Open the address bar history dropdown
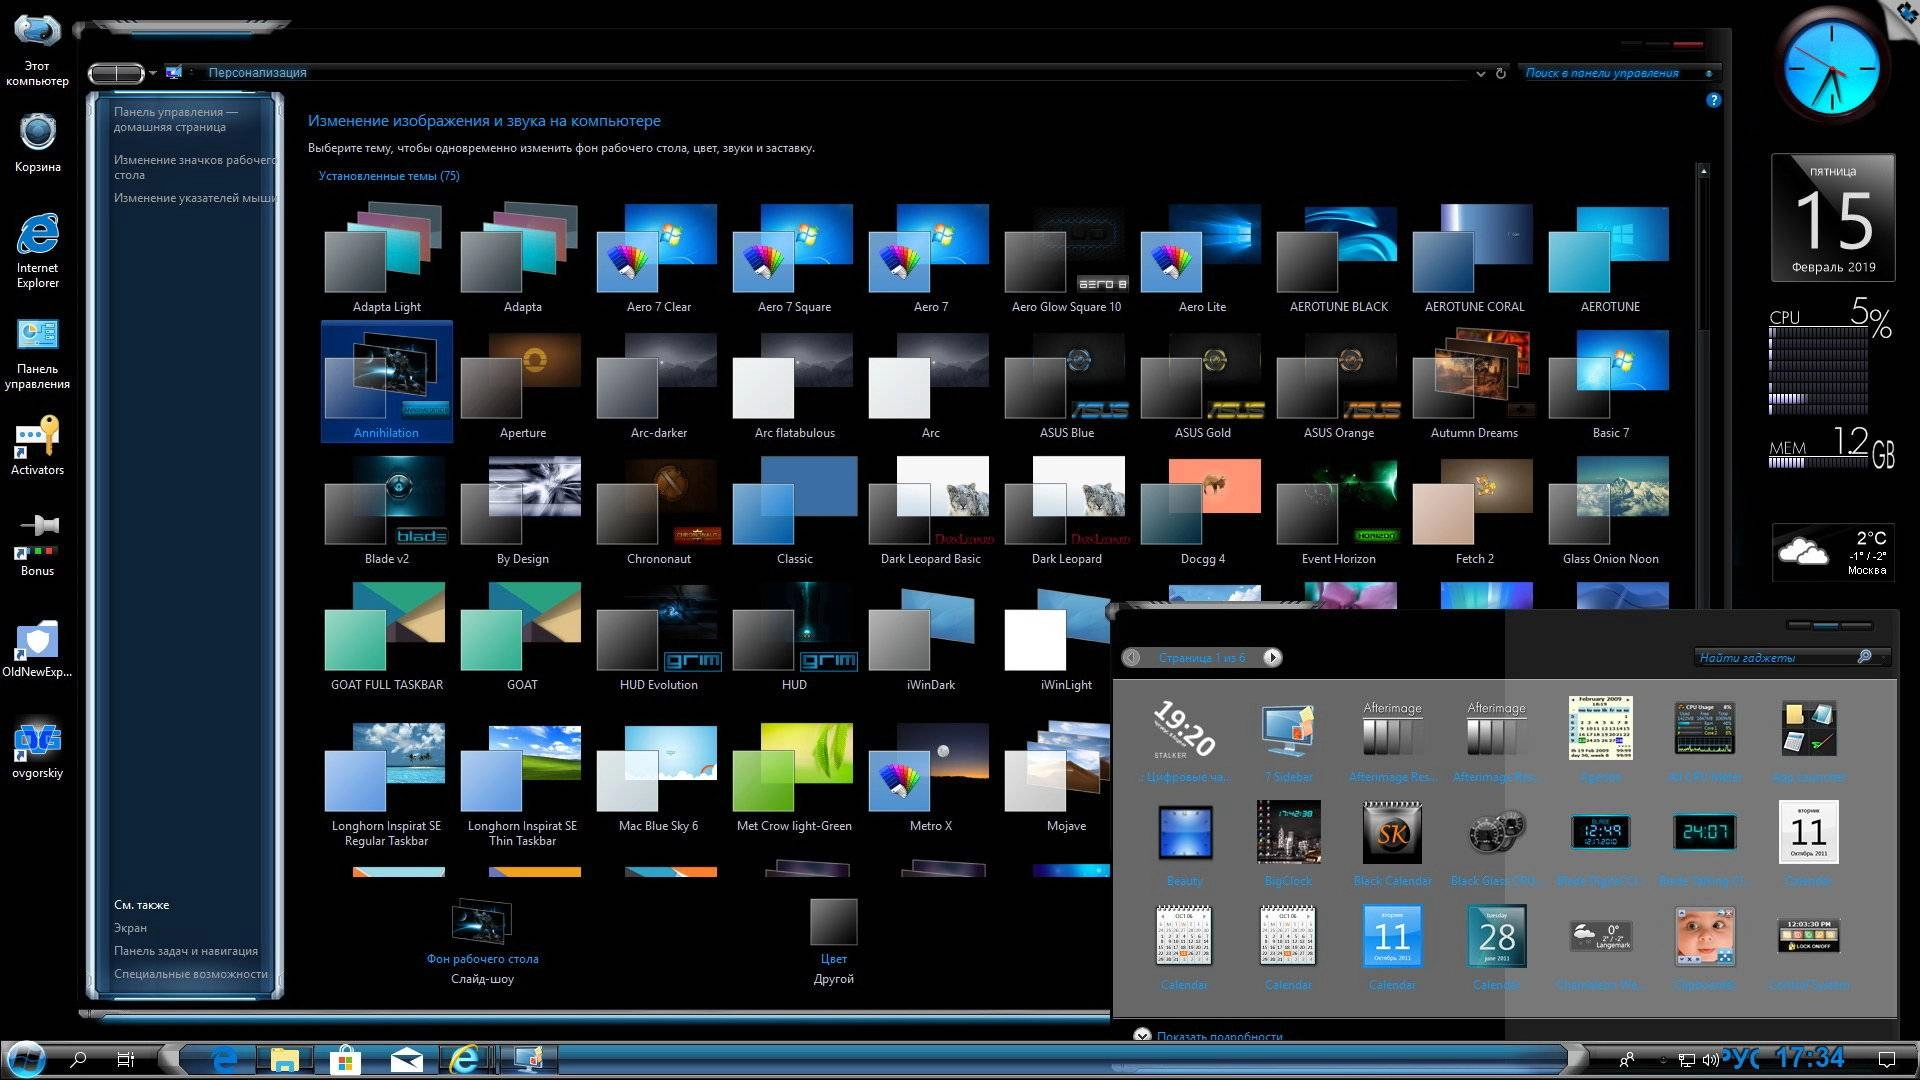This screenshot has height=1080, width=1920. (1480, 73)
